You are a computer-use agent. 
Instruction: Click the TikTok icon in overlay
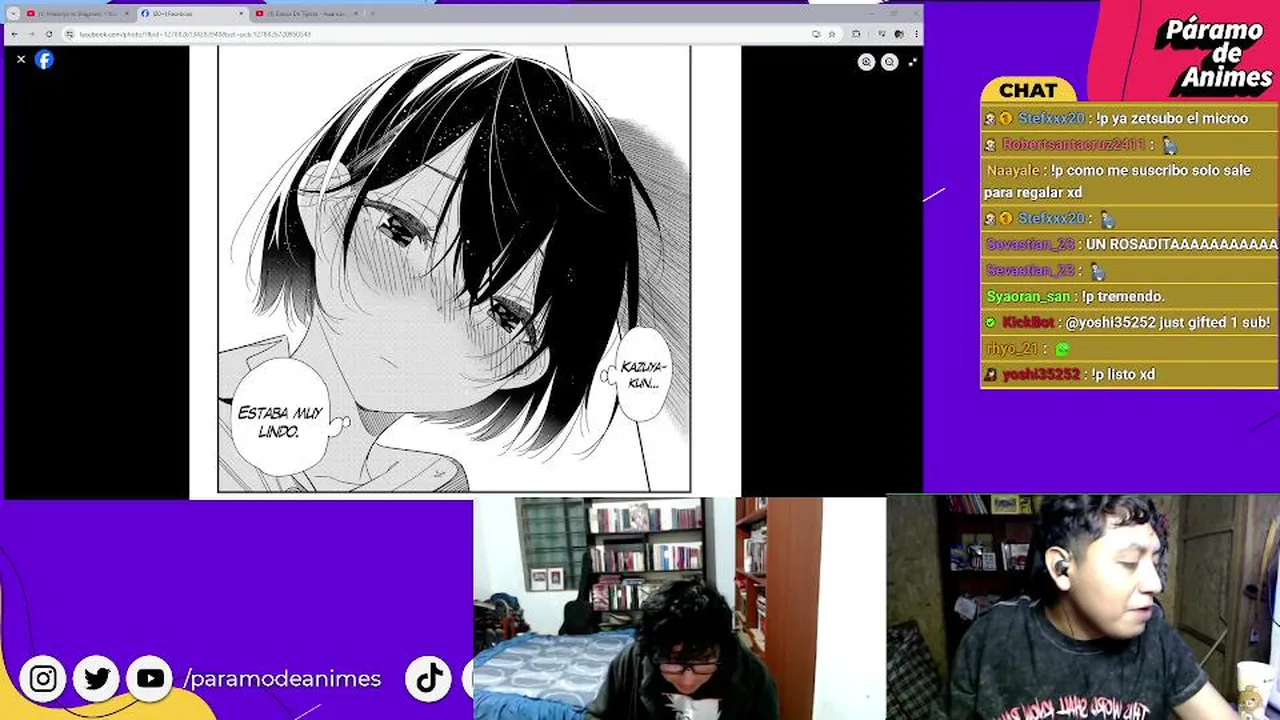[x=430, y=679]
